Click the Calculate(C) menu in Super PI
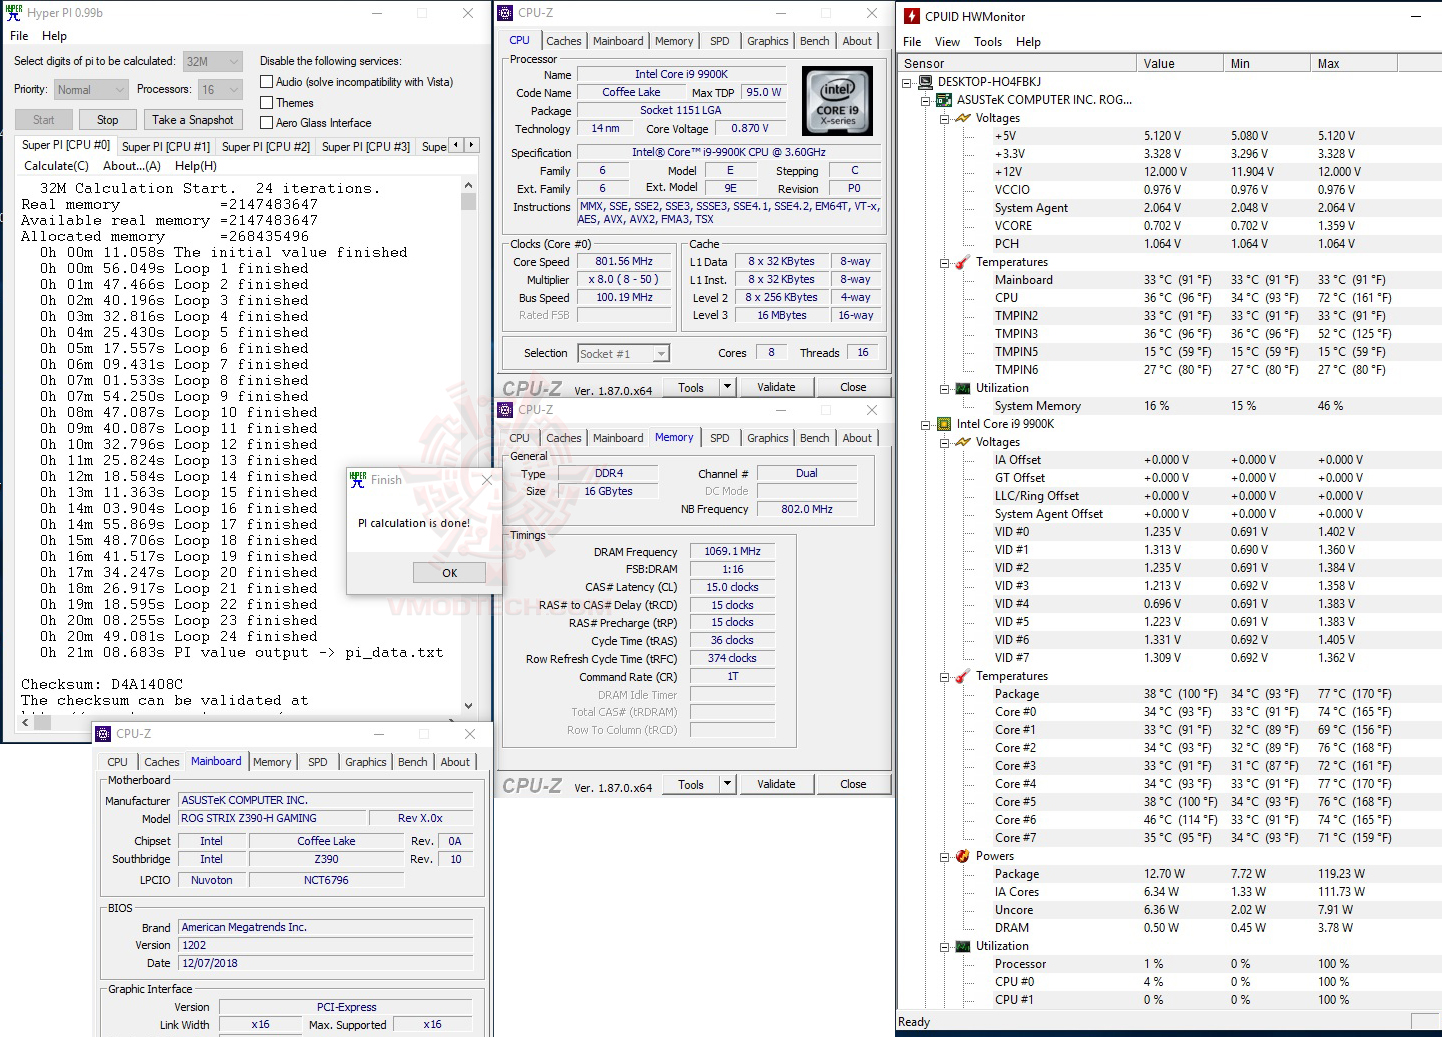The image size is (1442, 1037). point(56,166)
